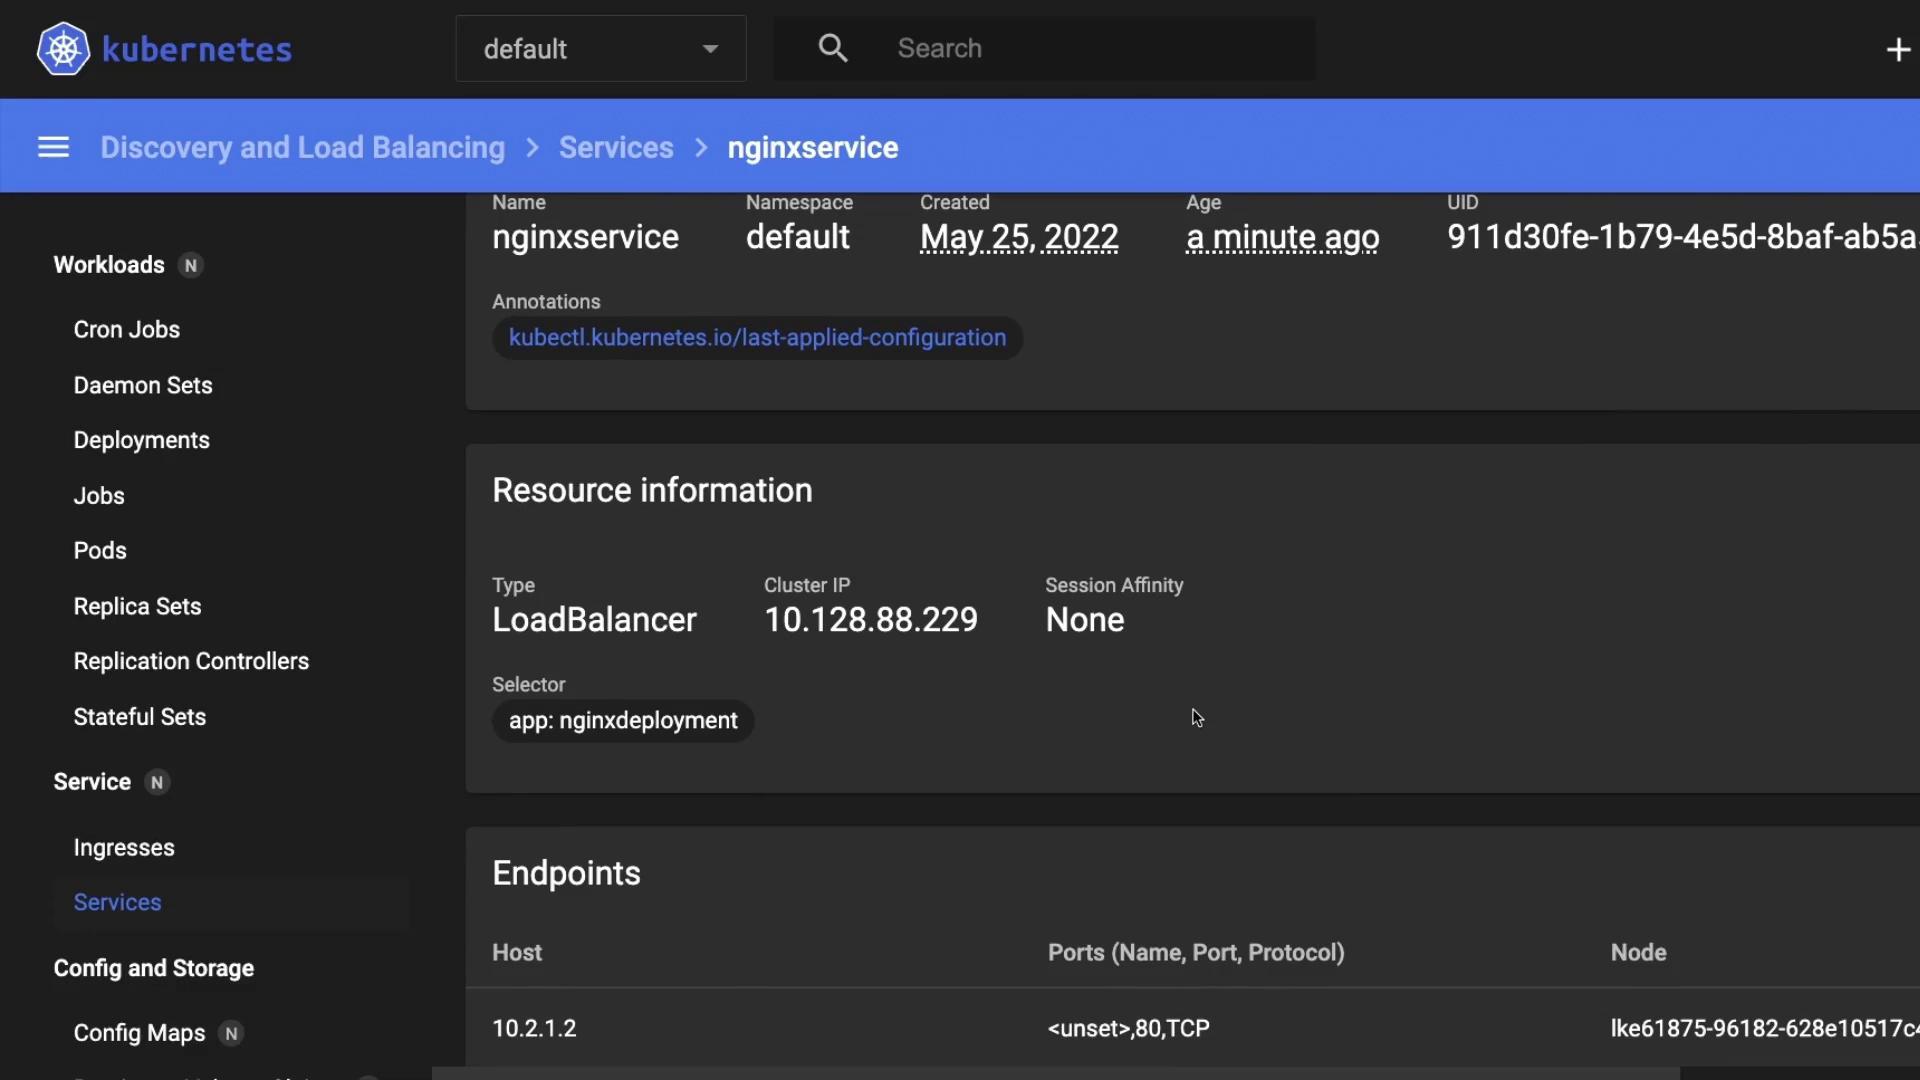
Task: Click the search magnifier icon
Action: (832, 48)
